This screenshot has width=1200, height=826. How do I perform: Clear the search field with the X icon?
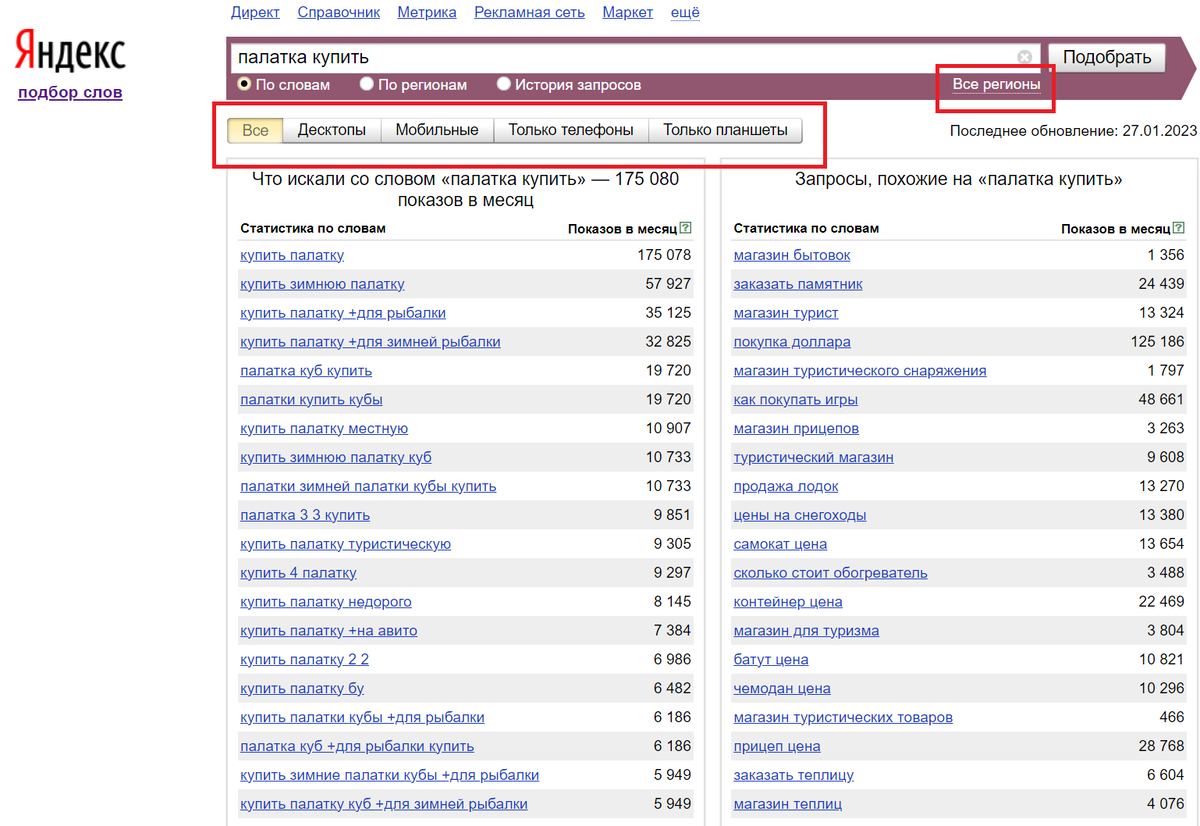(x=1025, y=57)
